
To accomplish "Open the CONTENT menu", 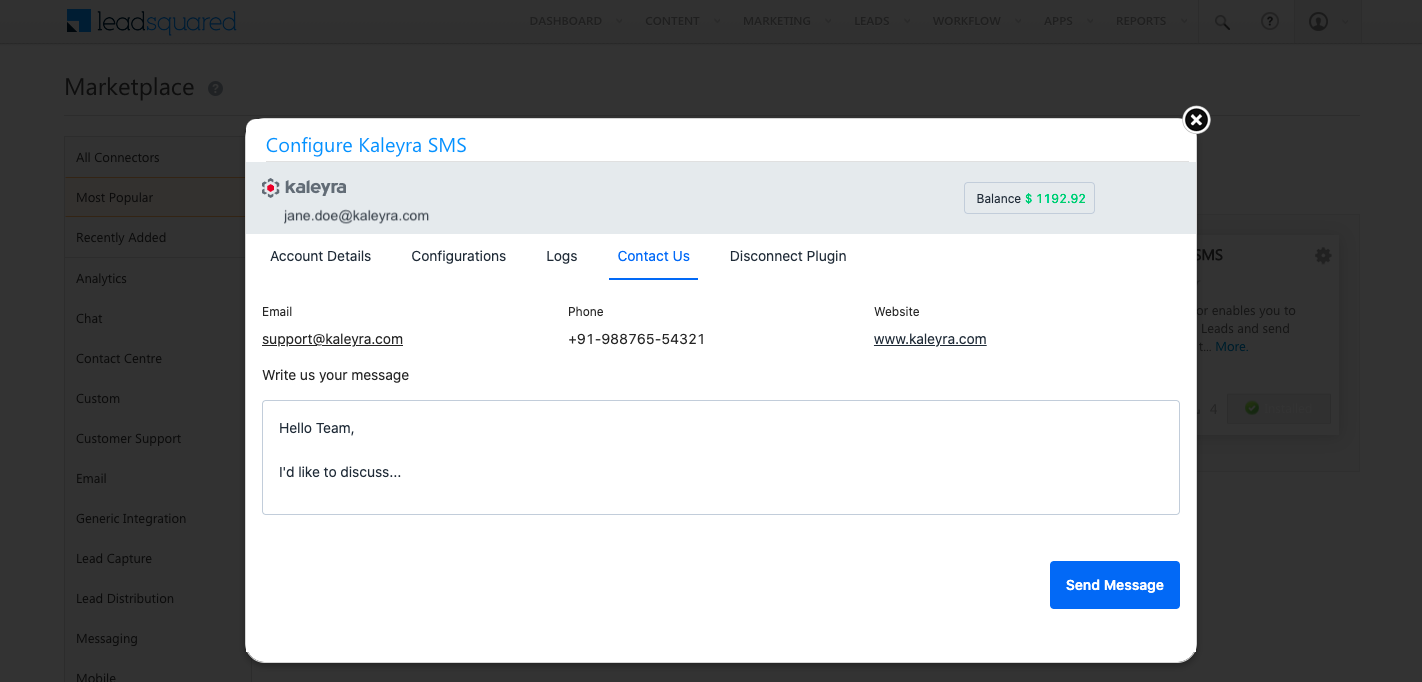I will coord(673,21).
